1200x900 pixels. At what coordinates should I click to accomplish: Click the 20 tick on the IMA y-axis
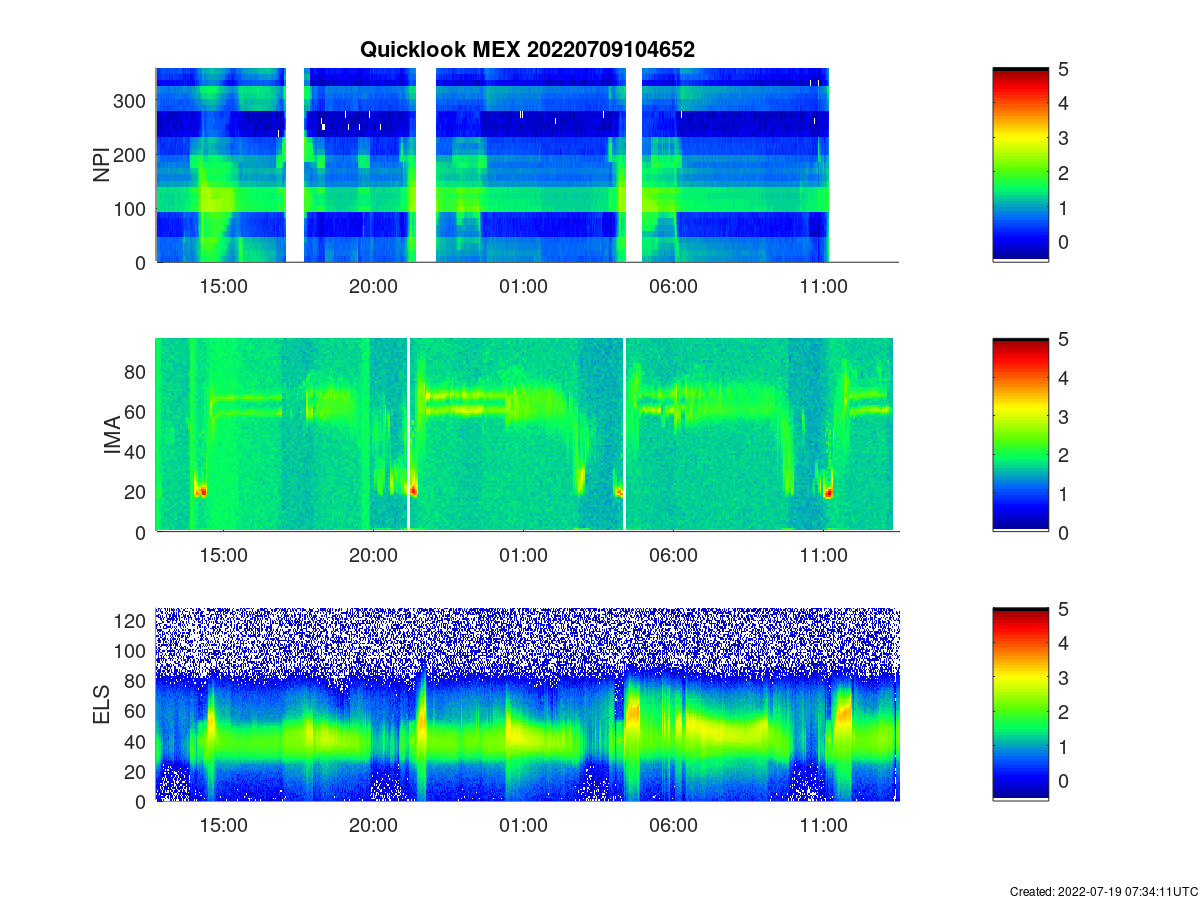136,492
